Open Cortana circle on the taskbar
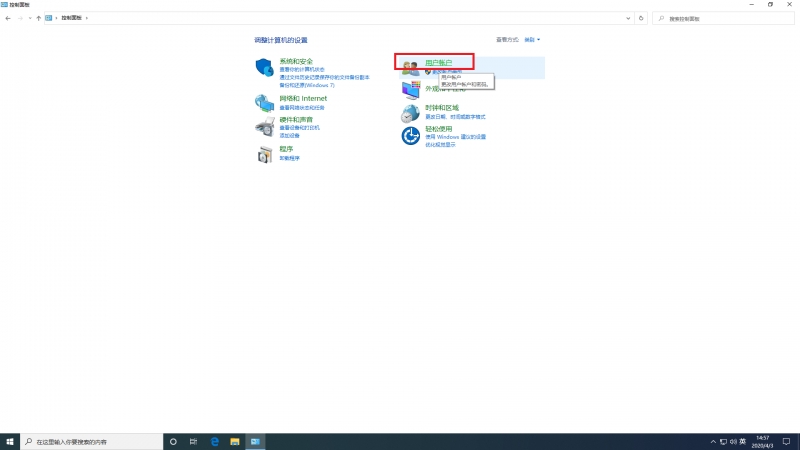Viewport: 800px width, 450px height. 173,442
